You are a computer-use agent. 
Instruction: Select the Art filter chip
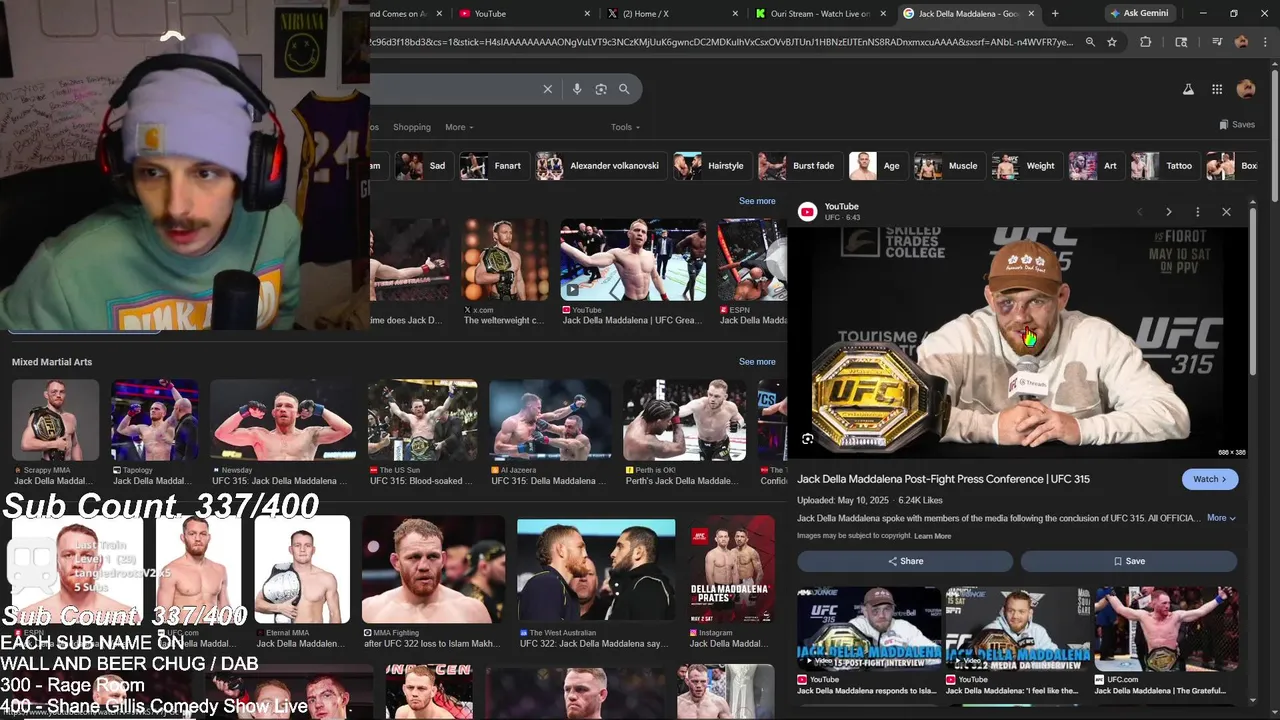[1096, 166]
